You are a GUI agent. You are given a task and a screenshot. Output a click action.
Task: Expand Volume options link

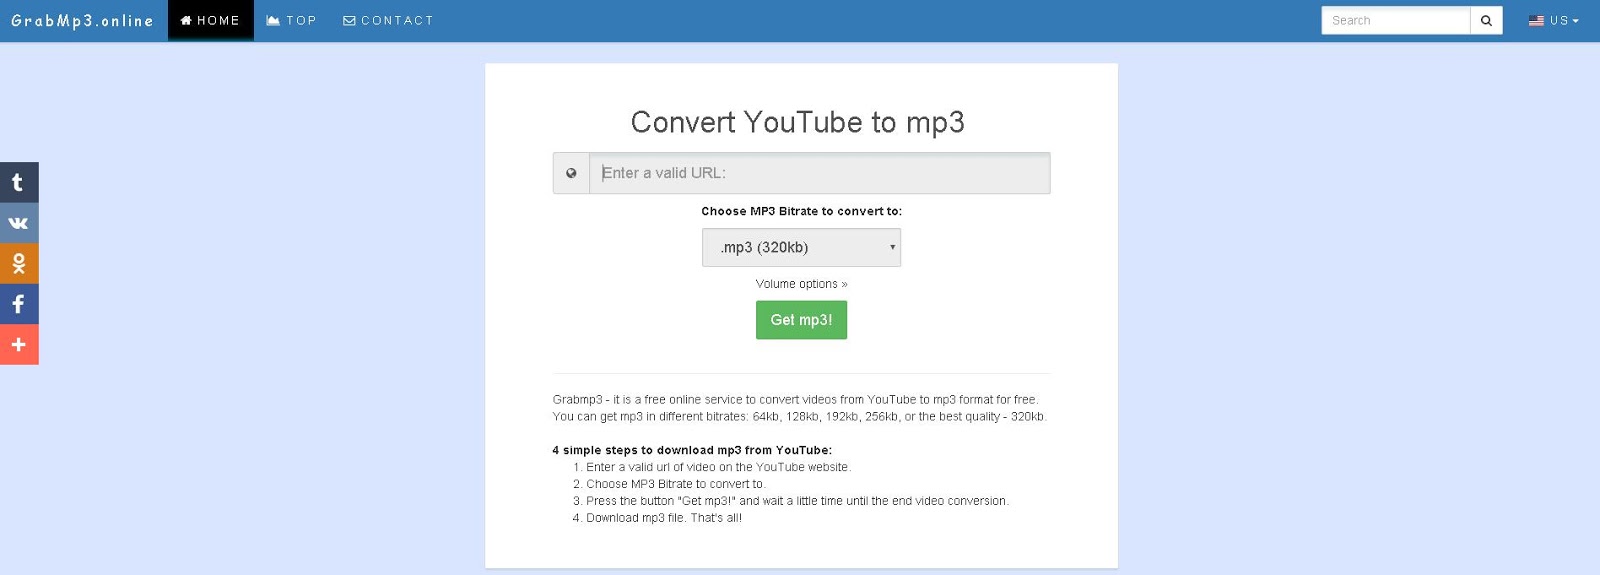tap(801, 284)
